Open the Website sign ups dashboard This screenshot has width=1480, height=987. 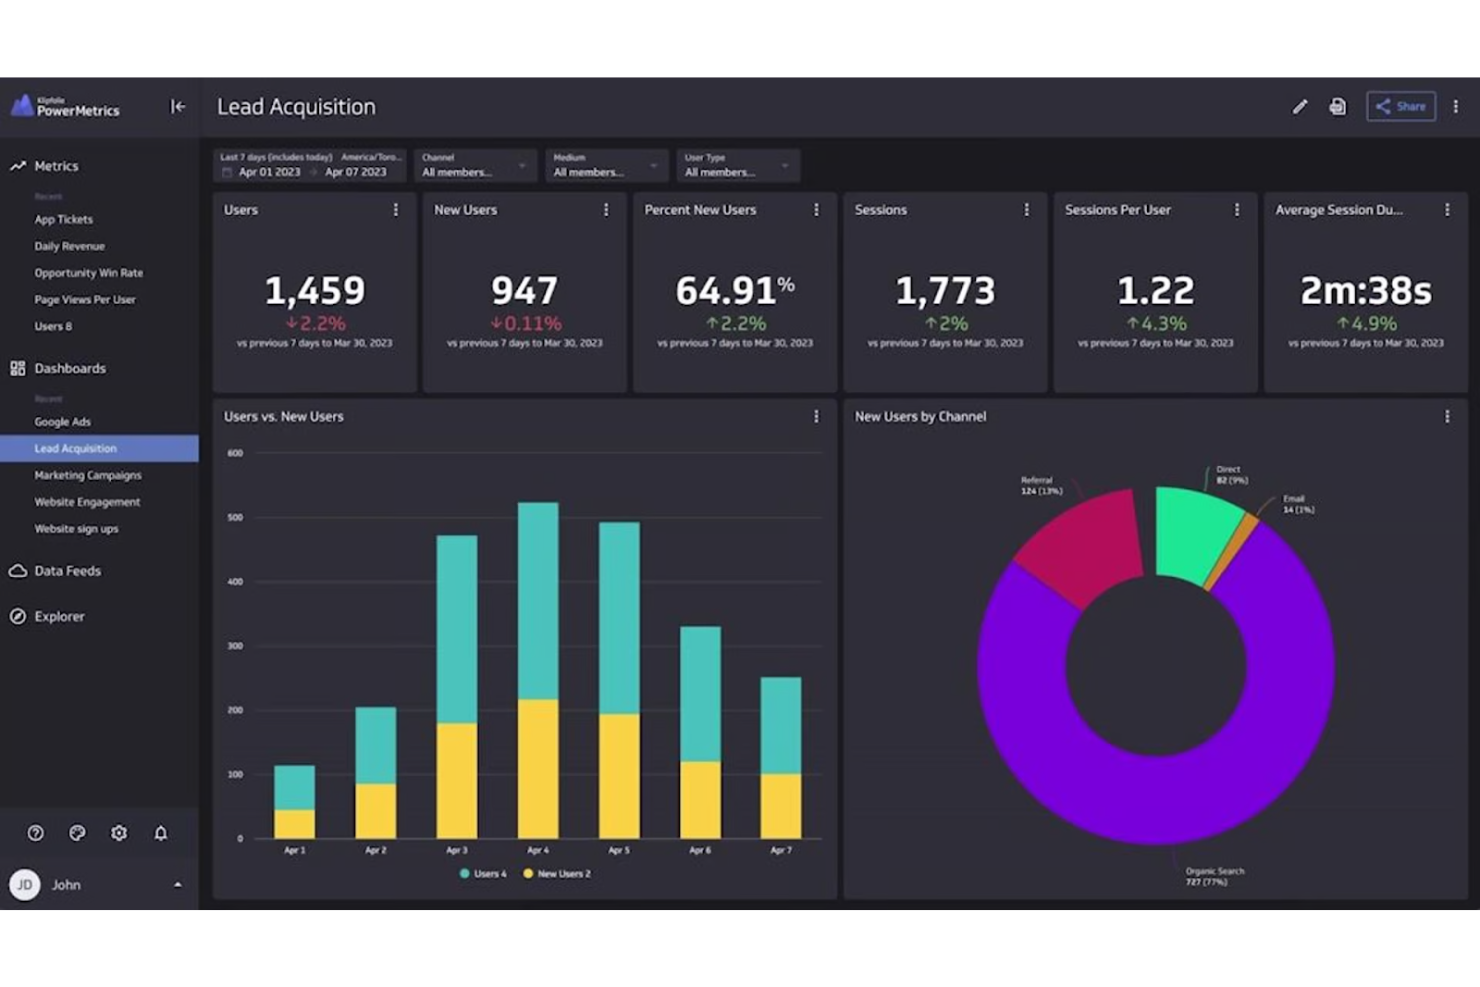click(x=76, y=529)
